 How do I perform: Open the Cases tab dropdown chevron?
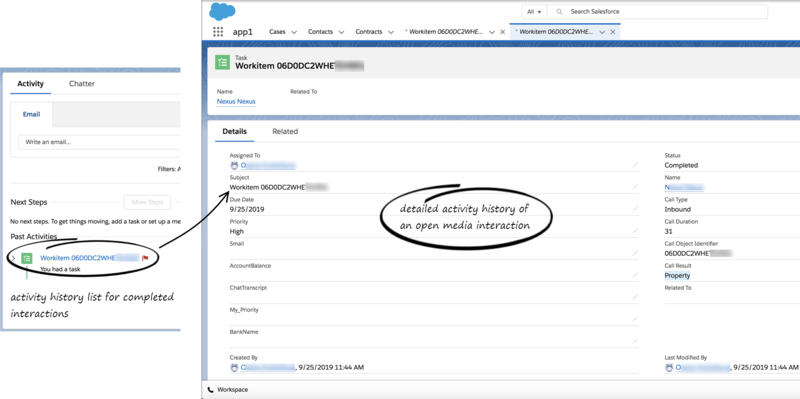point(294,32)
